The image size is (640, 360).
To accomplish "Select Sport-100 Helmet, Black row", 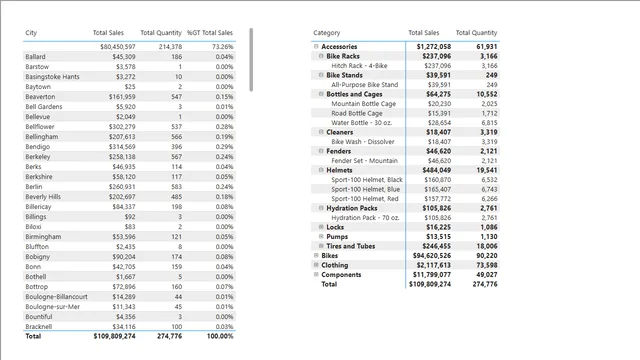I will [405, 180].
